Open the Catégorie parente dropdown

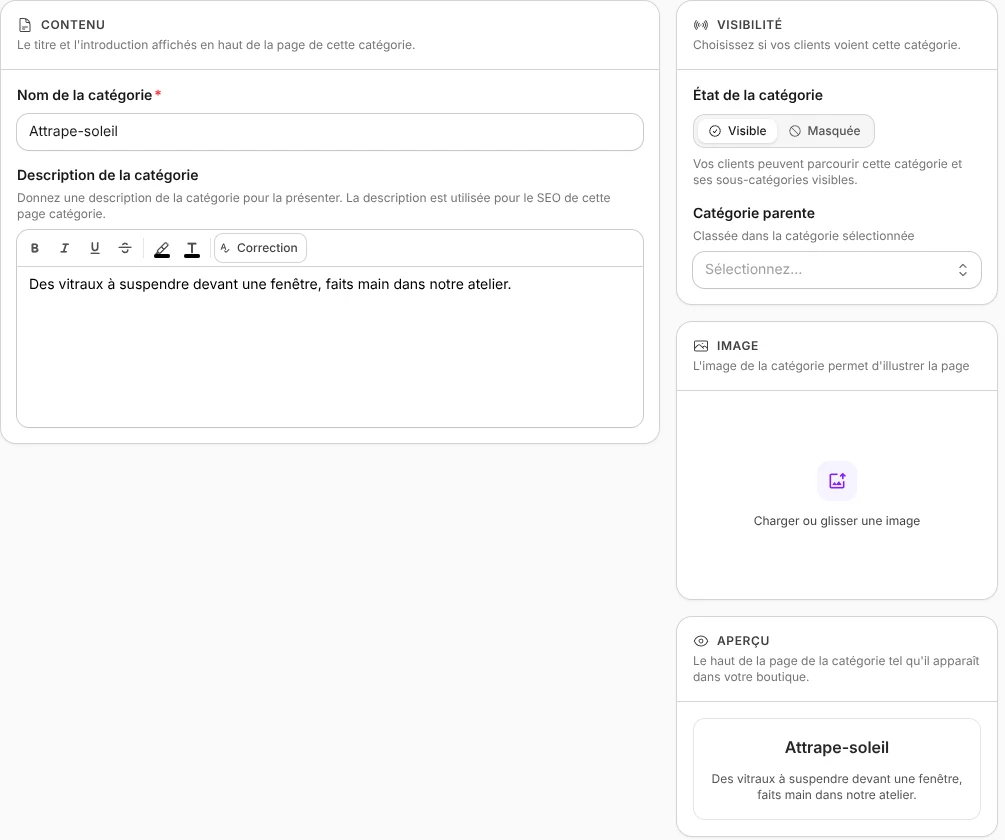[x=837, y=270]
